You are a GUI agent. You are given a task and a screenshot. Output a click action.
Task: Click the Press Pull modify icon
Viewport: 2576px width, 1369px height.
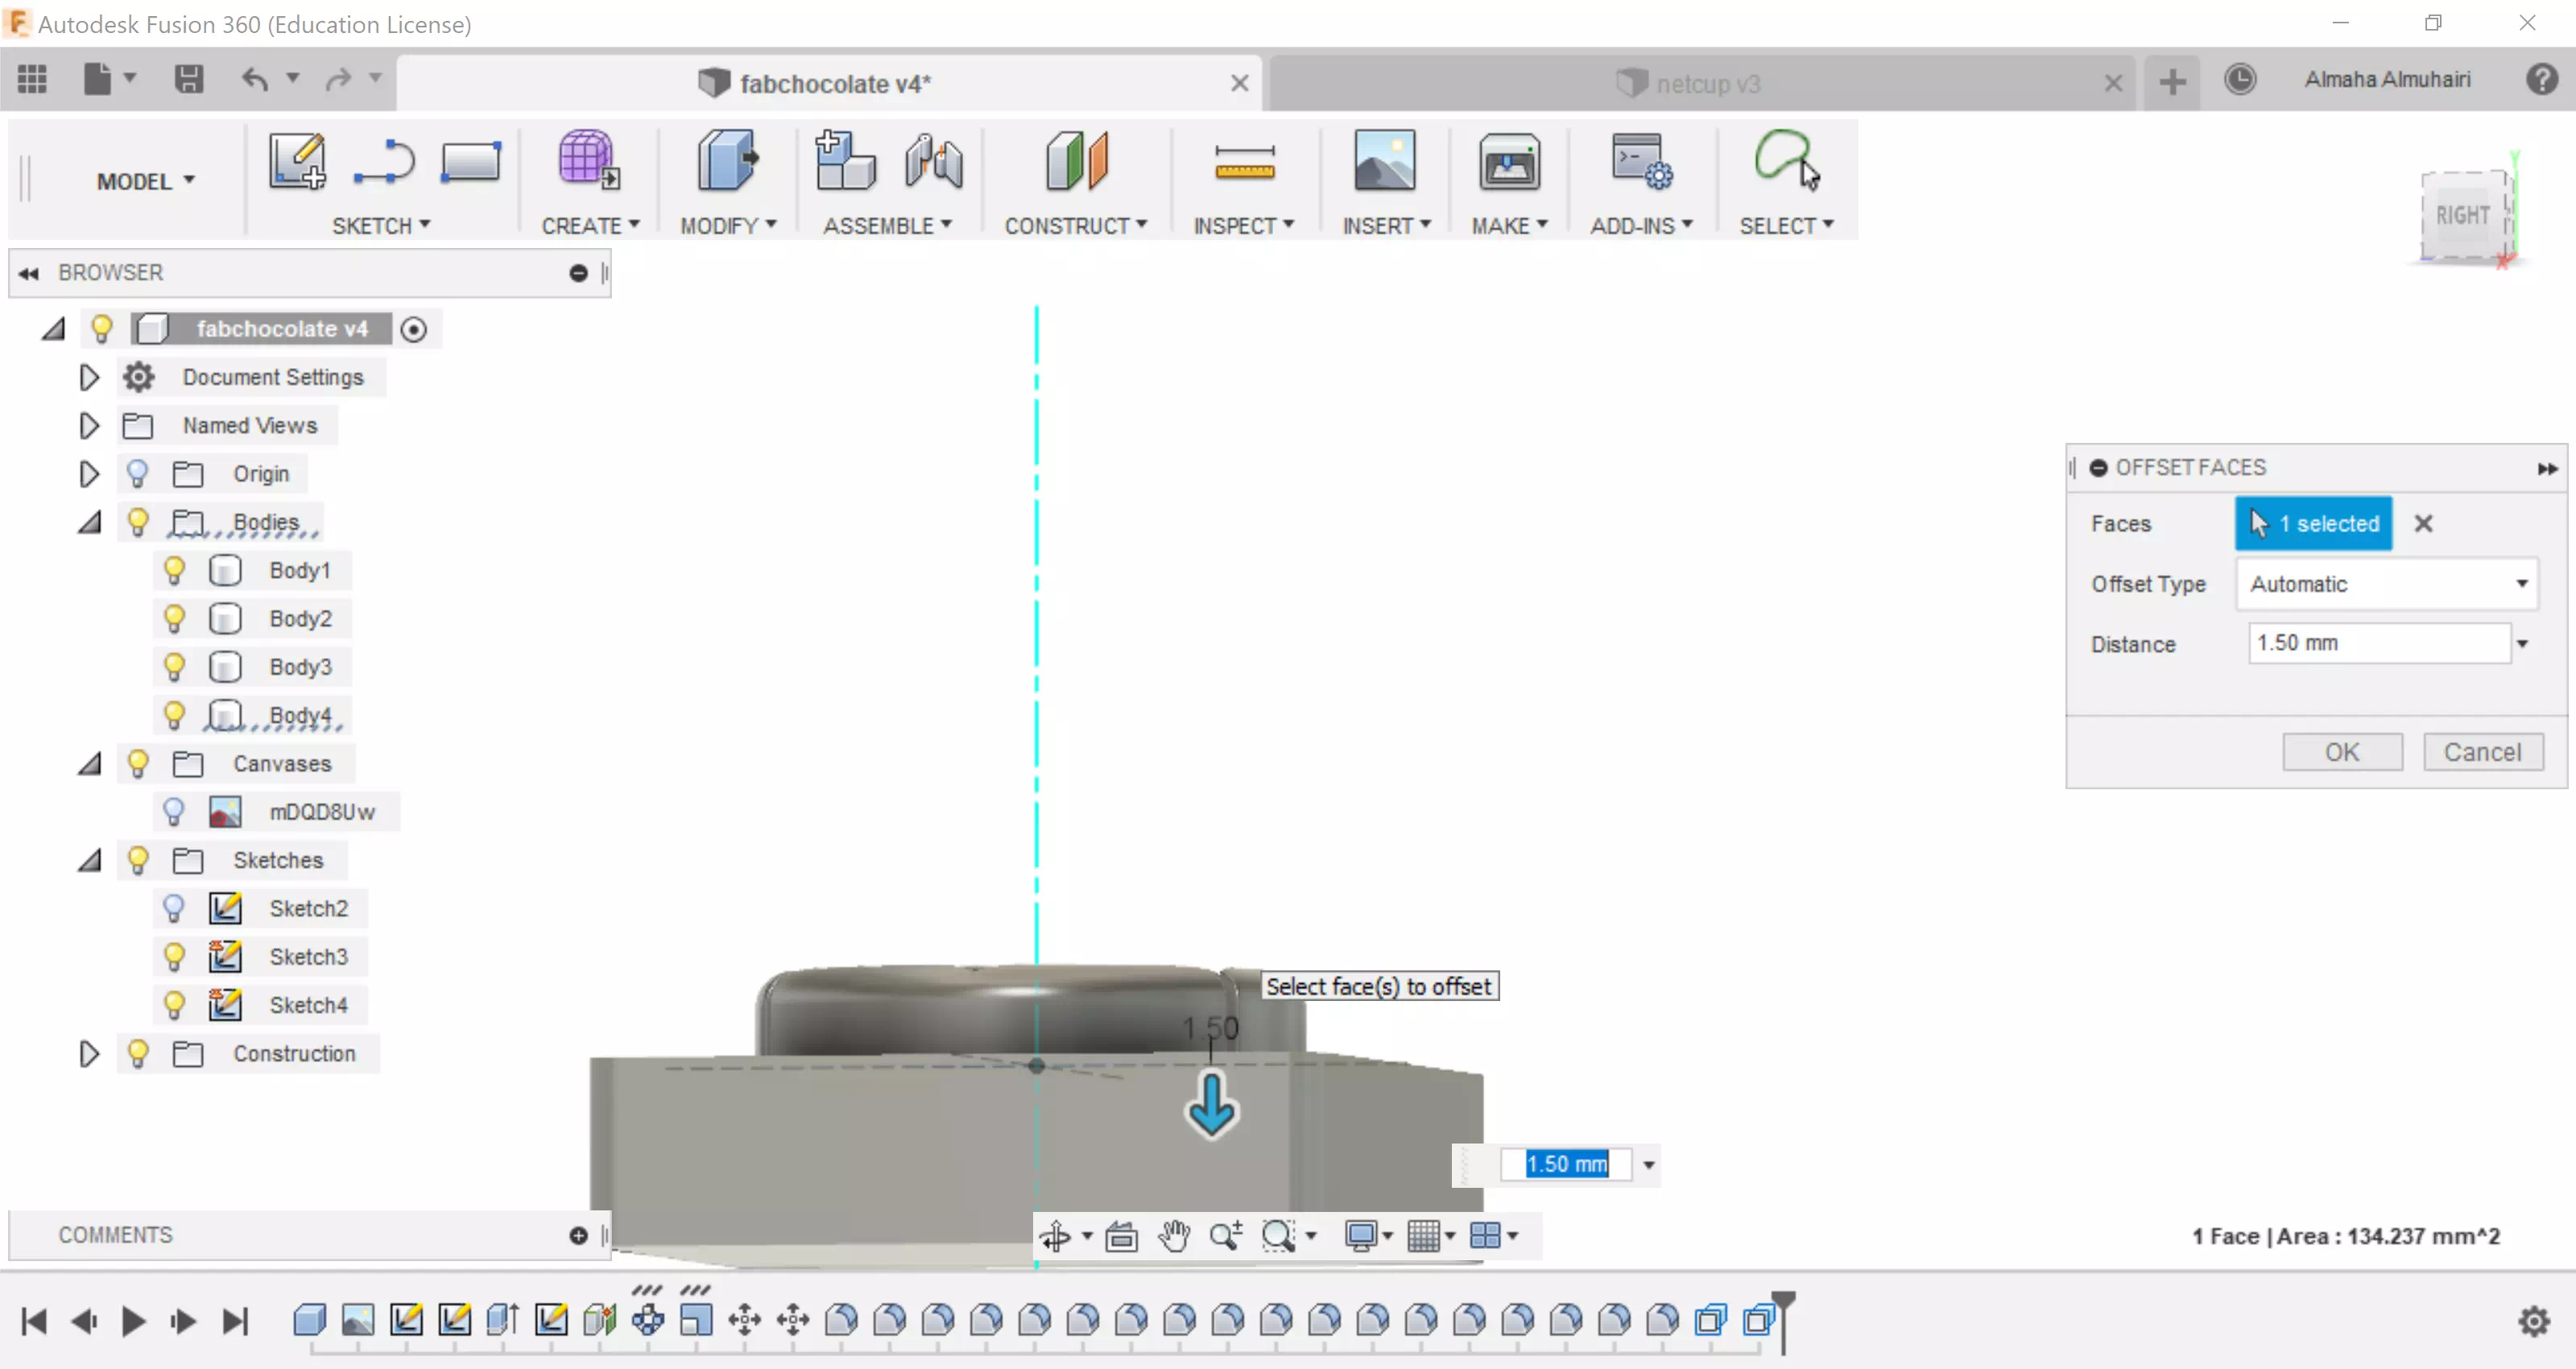[727, 161]
